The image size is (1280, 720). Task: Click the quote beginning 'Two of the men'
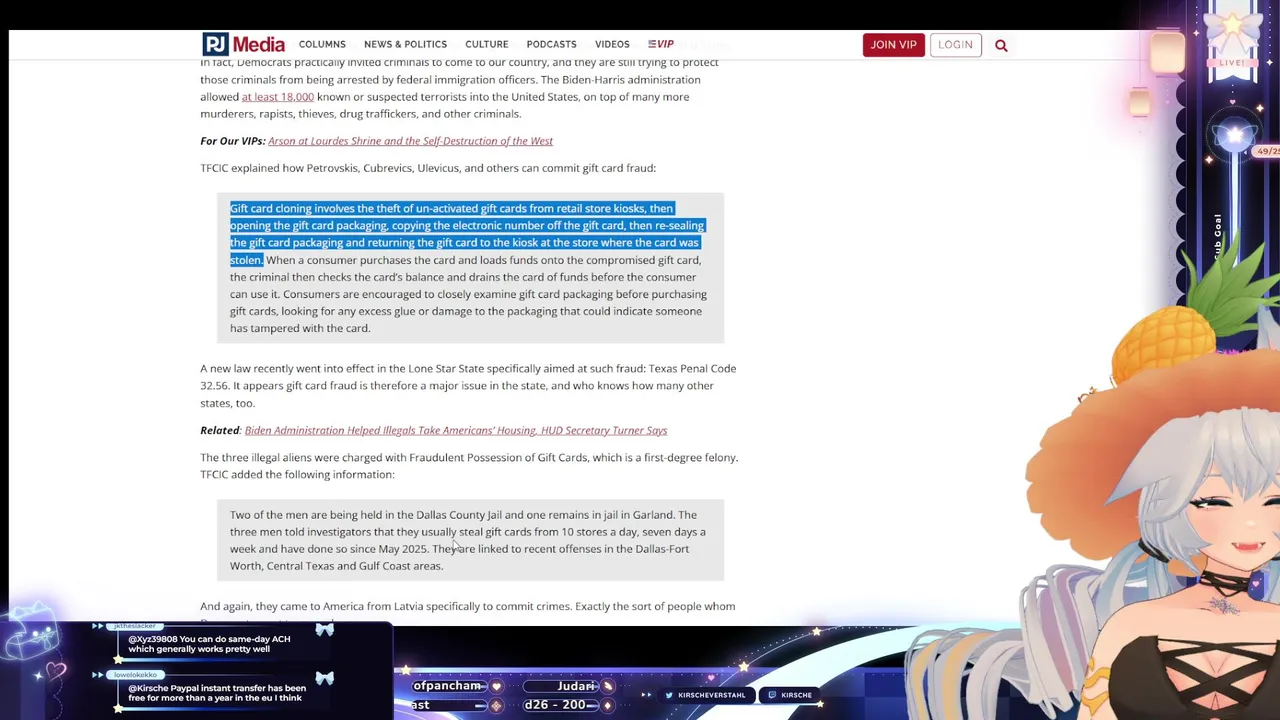coord(468,540)
